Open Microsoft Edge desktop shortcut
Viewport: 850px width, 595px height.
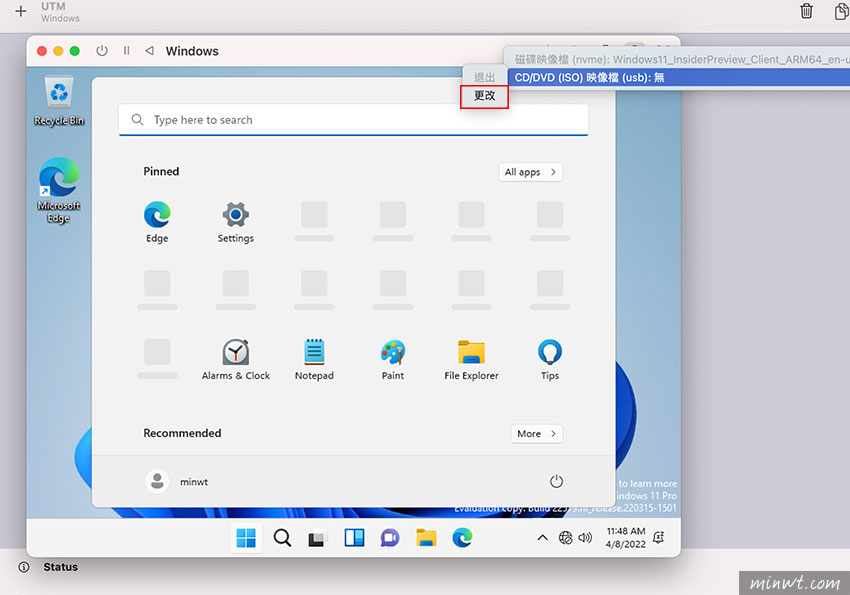tap(59, 190)
